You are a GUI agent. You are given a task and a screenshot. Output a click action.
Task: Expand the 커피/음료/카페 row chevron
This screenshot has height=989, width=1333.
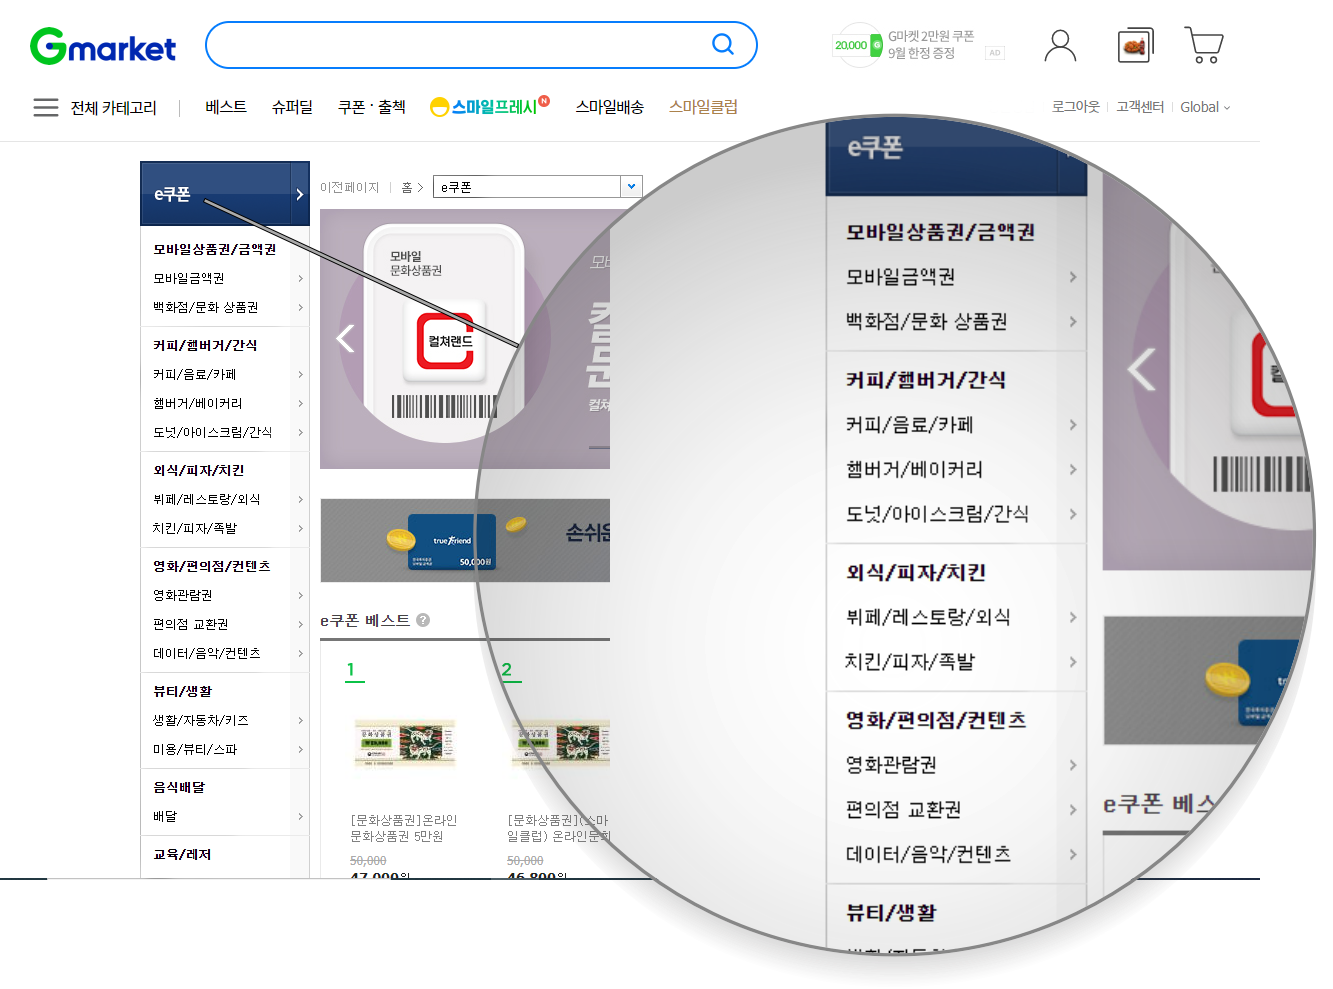[x=300, y=374]
